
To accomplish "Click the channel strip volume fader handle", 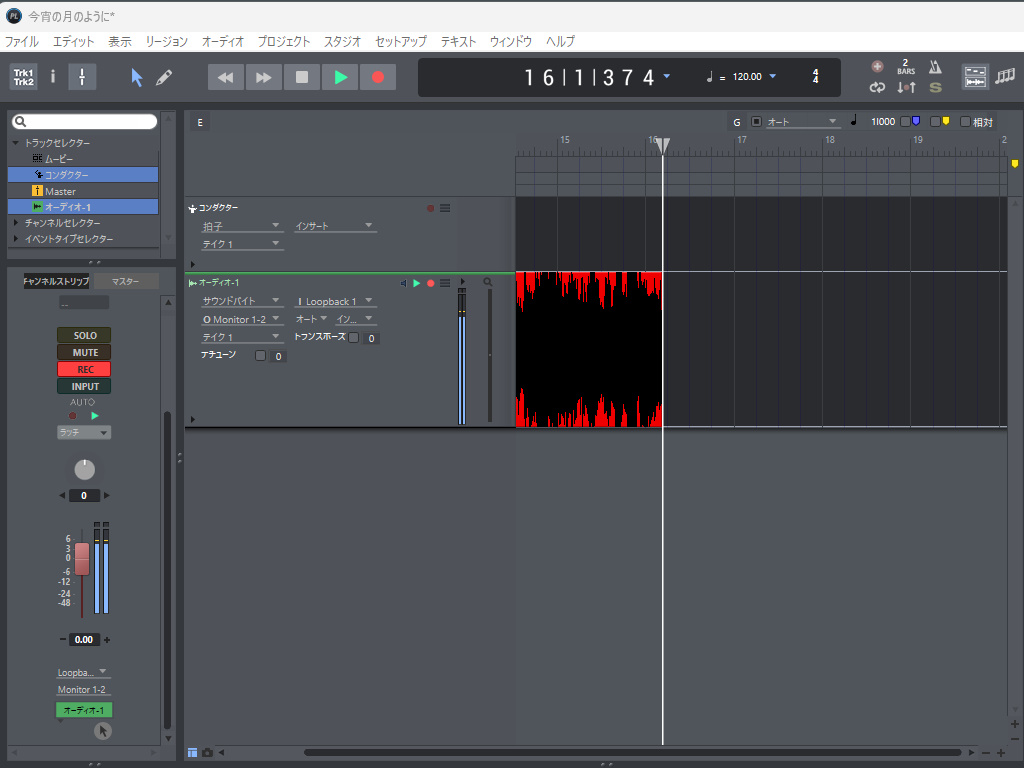I will pyautogui.click(x=82, y=558).
